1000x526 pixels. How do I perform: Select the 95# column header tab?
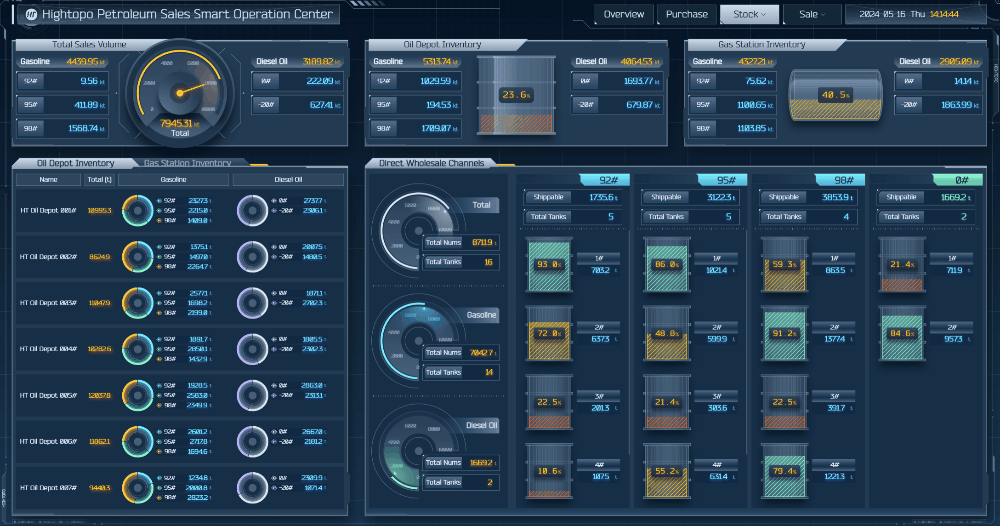tap(723, 180)
